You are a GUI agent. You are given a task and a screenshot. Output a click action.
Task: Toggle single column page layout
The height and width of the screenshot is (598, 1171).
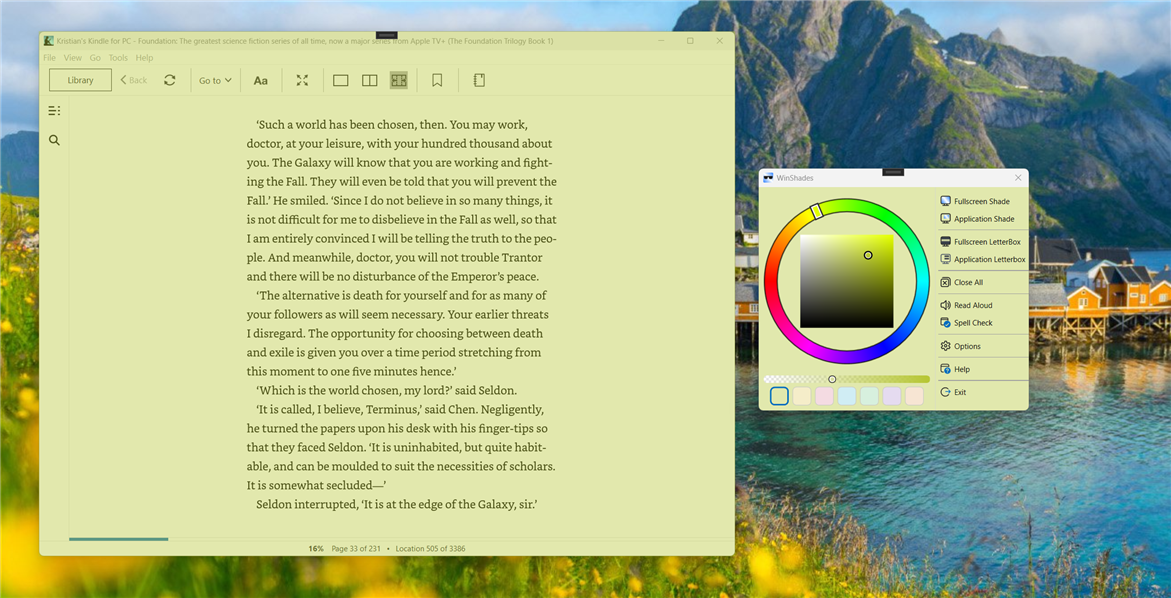coord(340,79)
